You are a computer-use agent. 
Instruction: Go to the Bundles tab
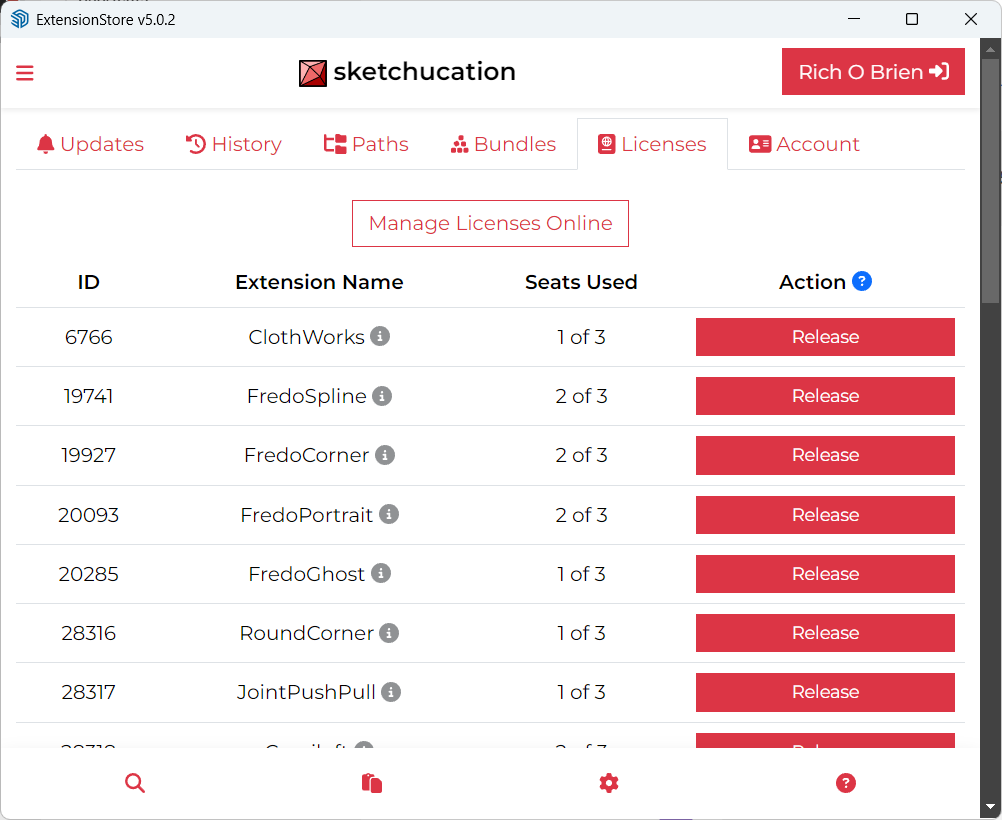[503, 144]
